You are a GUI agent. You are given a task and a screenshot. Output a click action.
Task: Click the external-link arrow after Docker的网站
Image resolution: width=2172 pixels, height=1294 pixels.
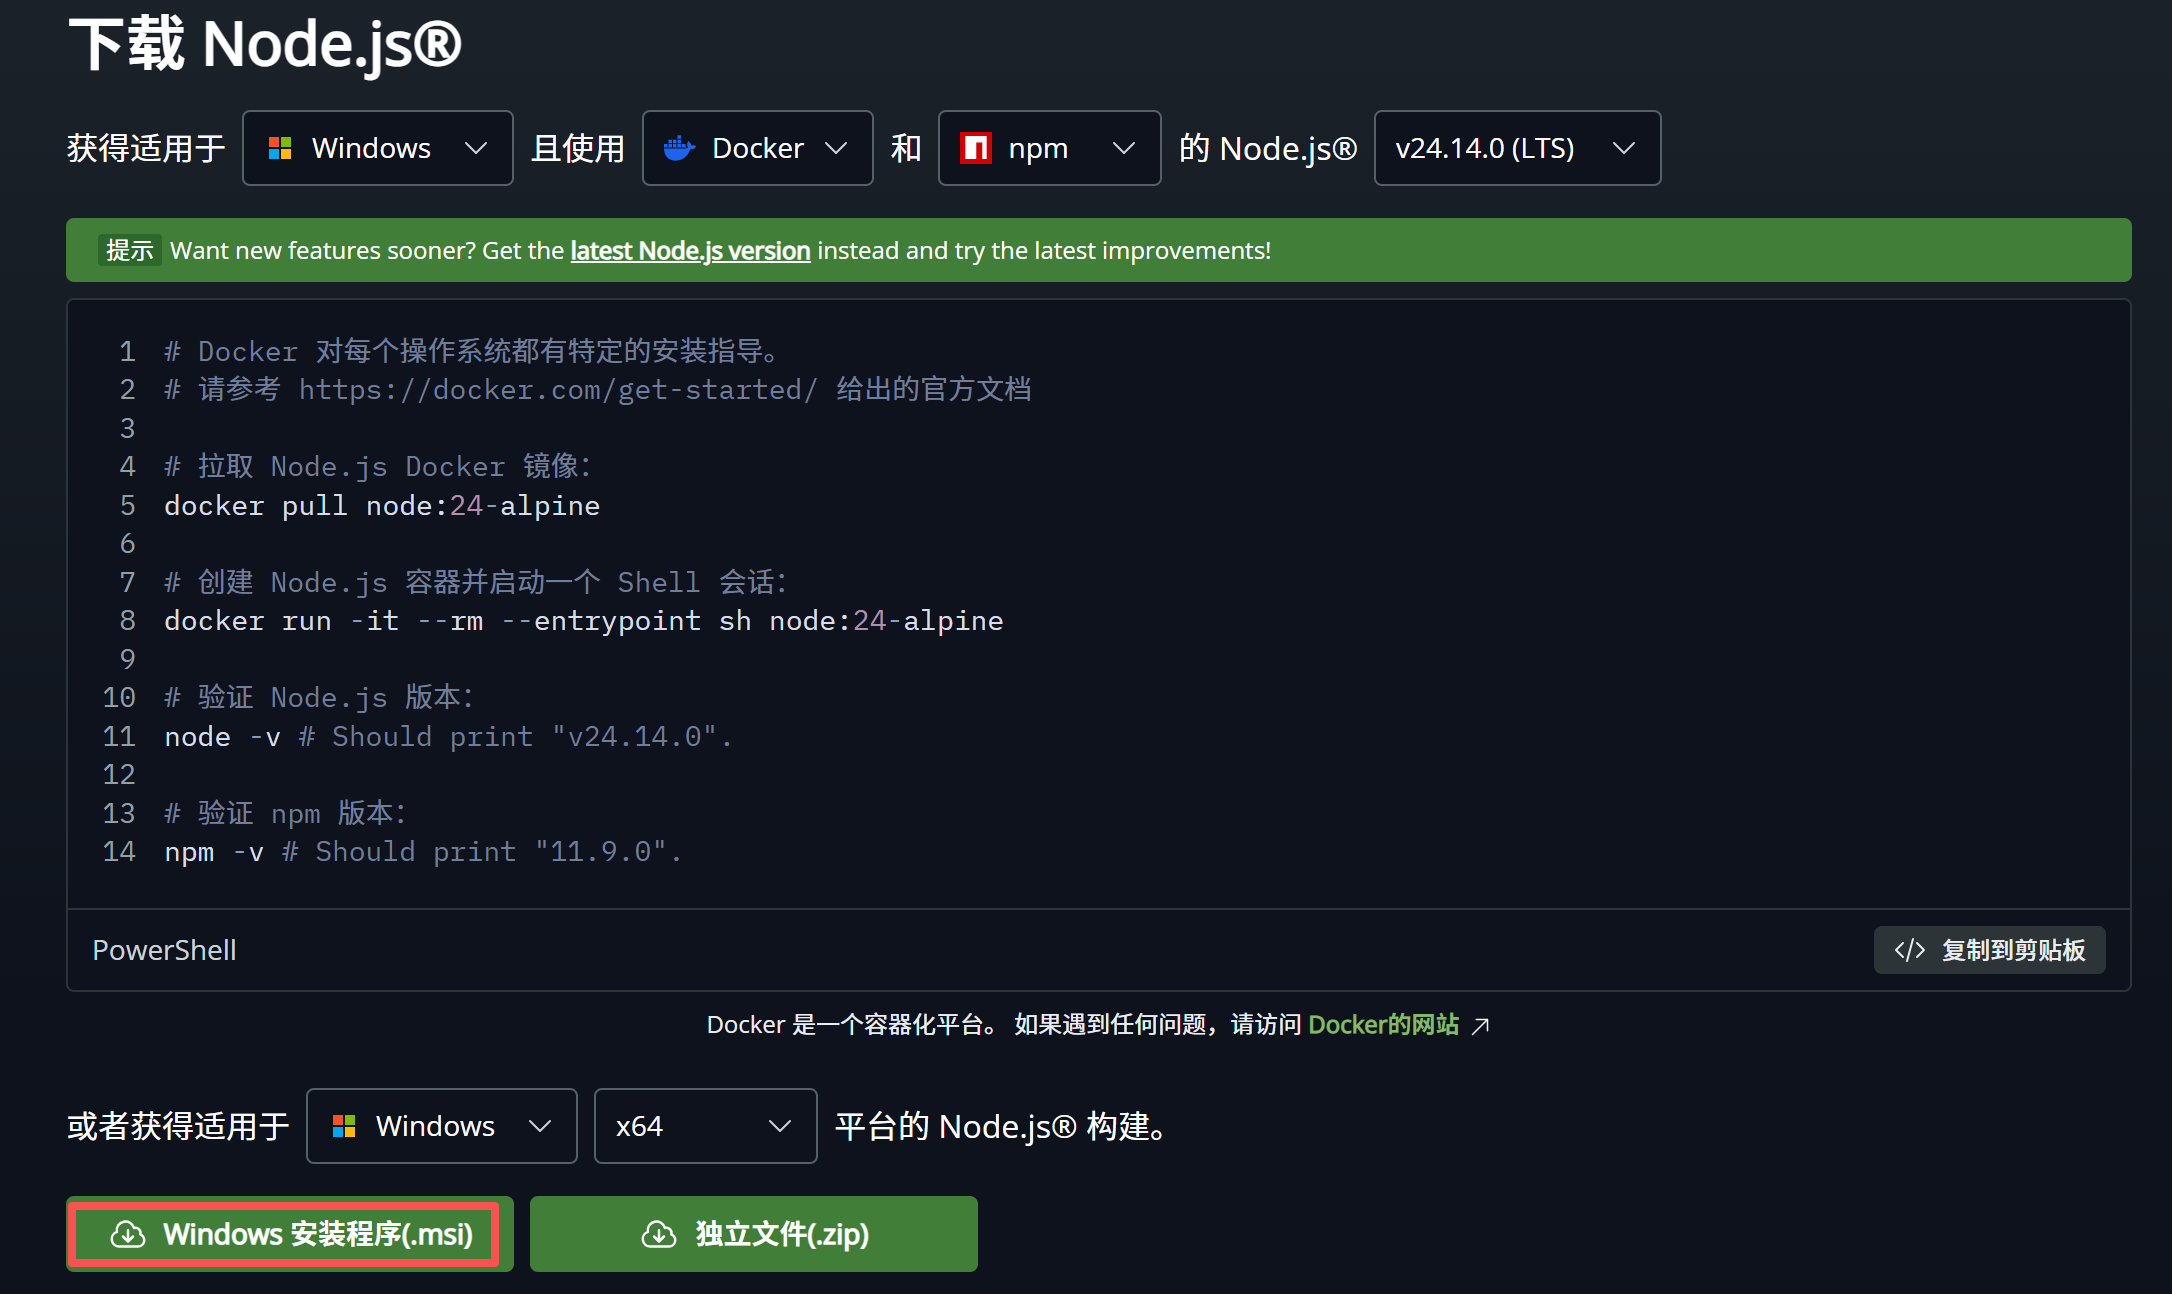point(1481,1026)
